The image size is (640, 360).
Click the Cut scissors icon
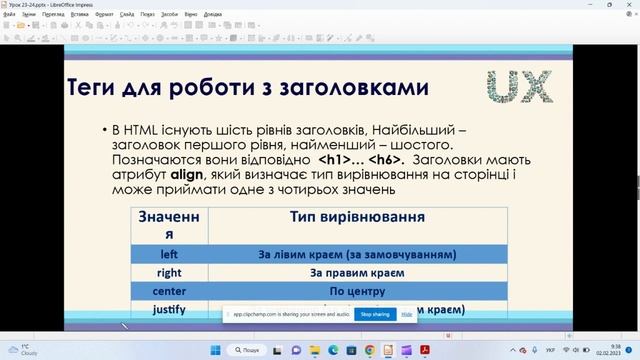tap(78, 25)
